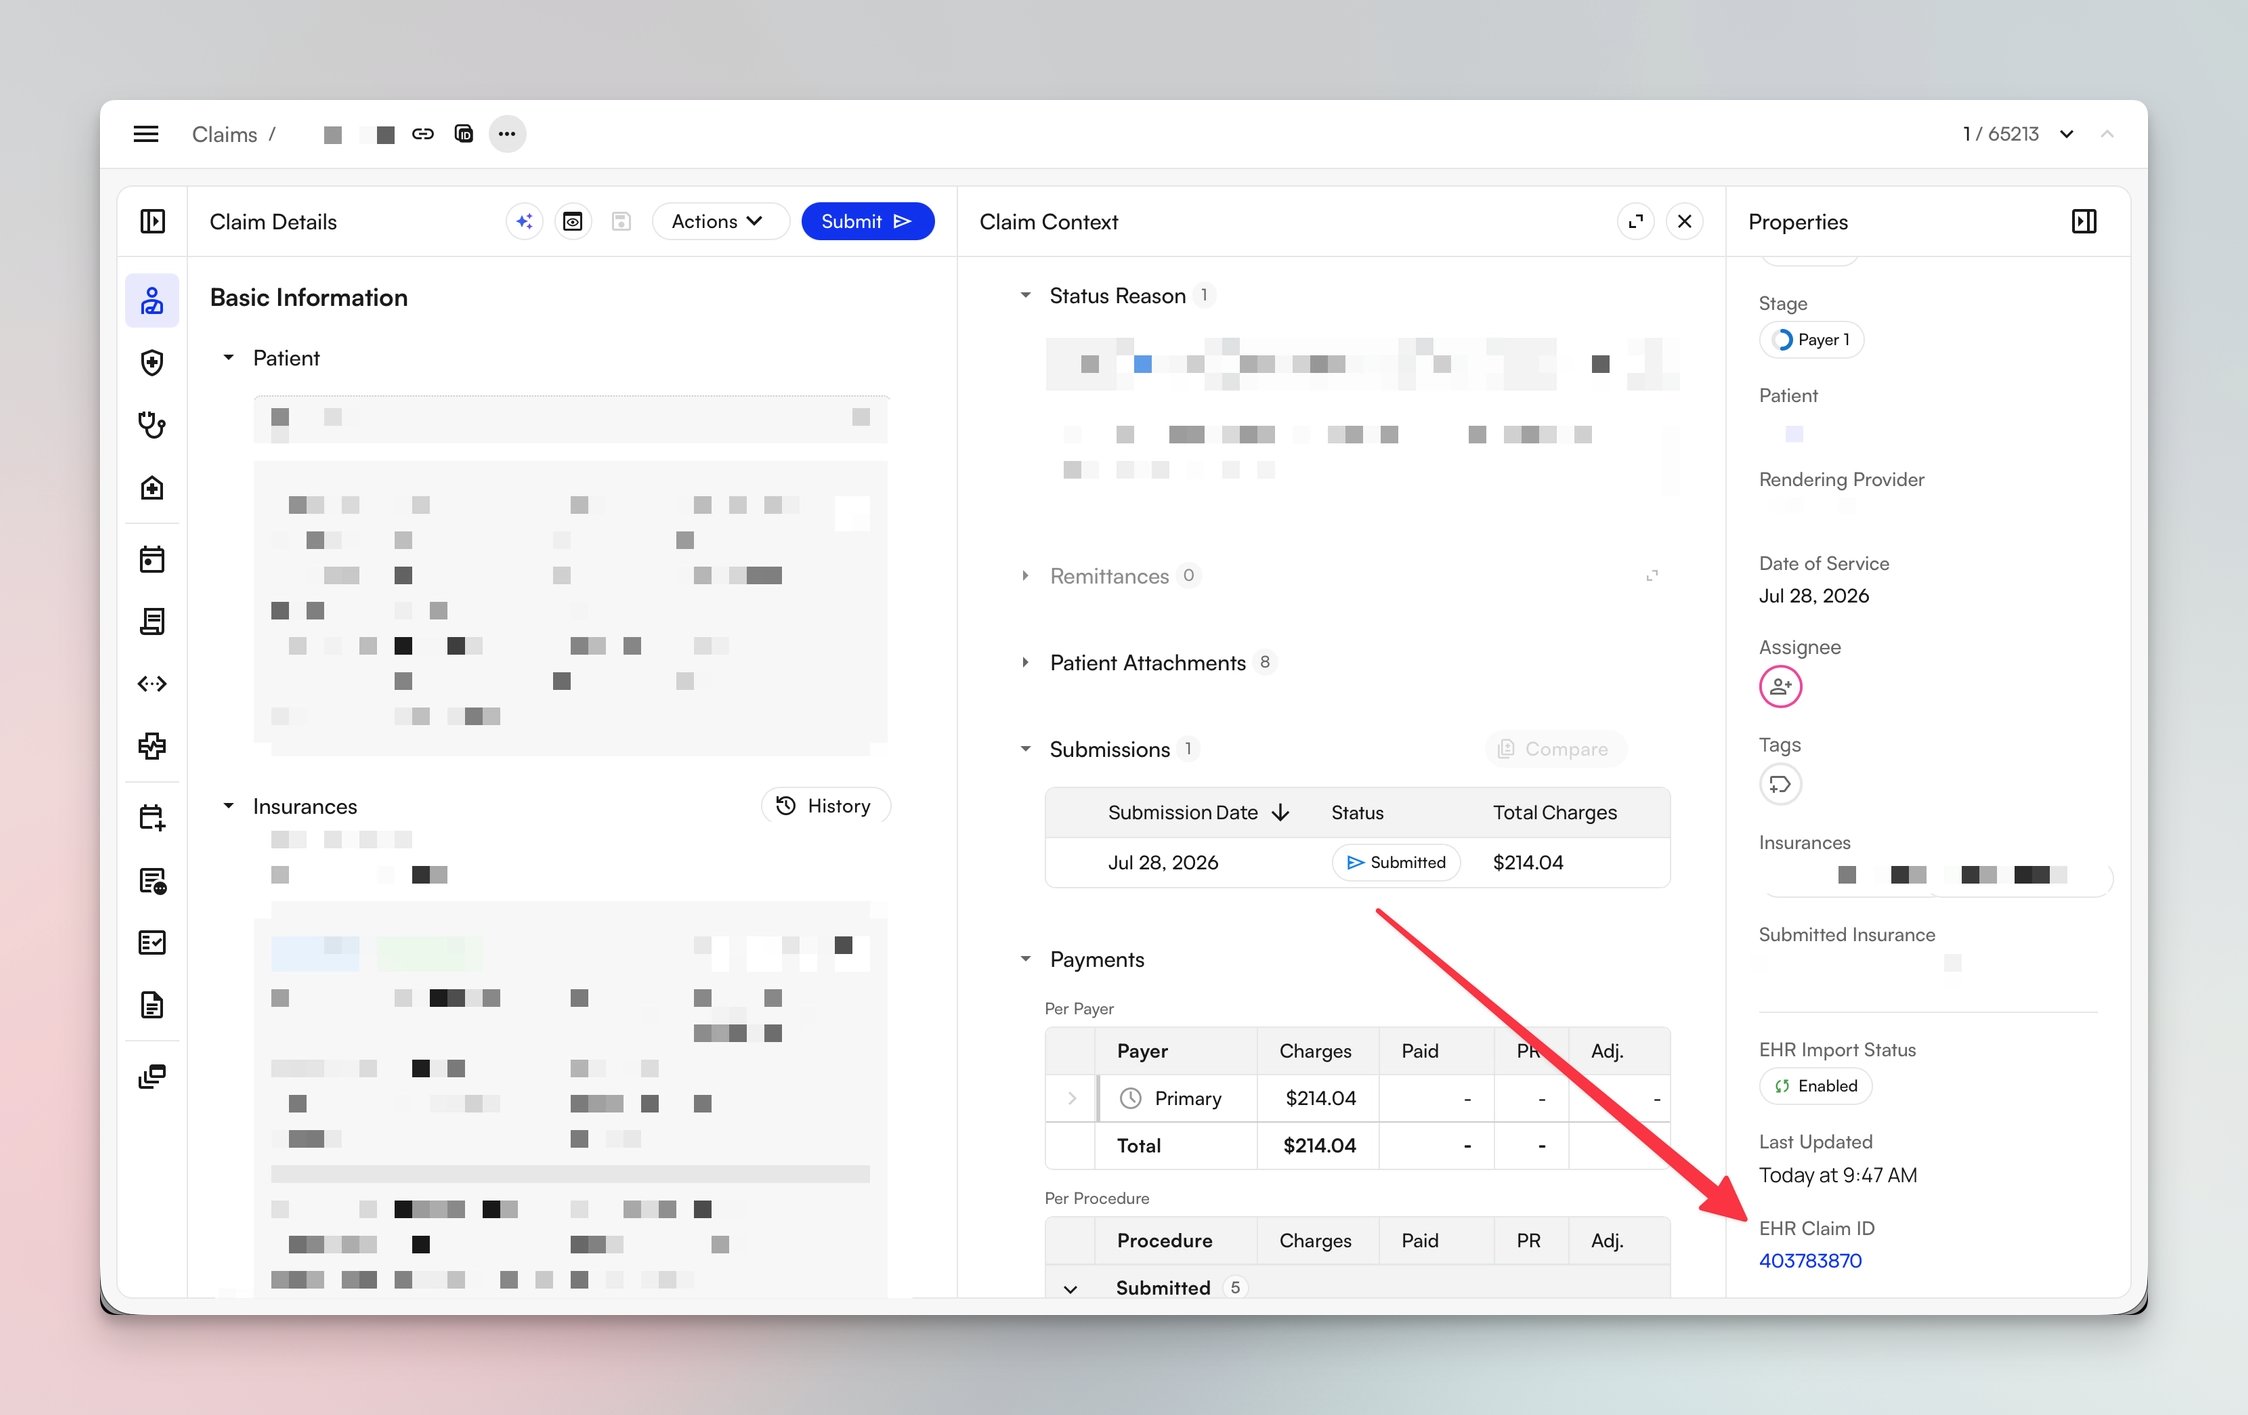The image size is (2248, 1415).
Task: Open the hamburger navigation menu
Action: 146,134
